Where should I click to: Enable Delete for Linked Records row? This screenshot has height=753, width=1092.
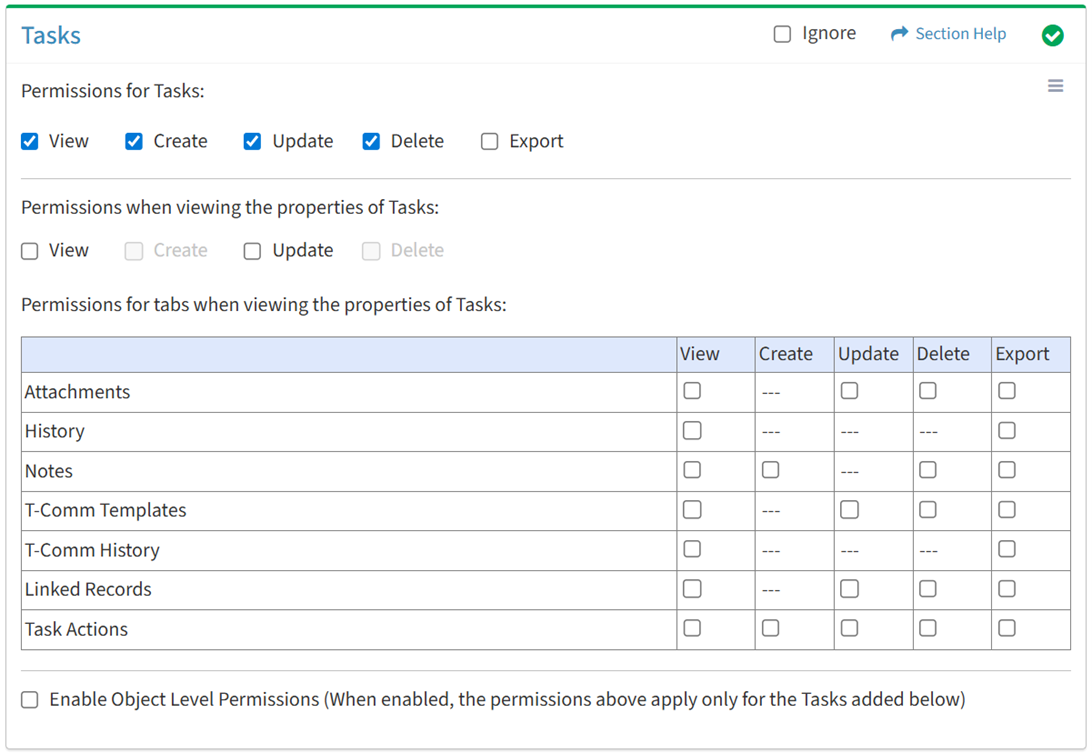tap(928, 589)
